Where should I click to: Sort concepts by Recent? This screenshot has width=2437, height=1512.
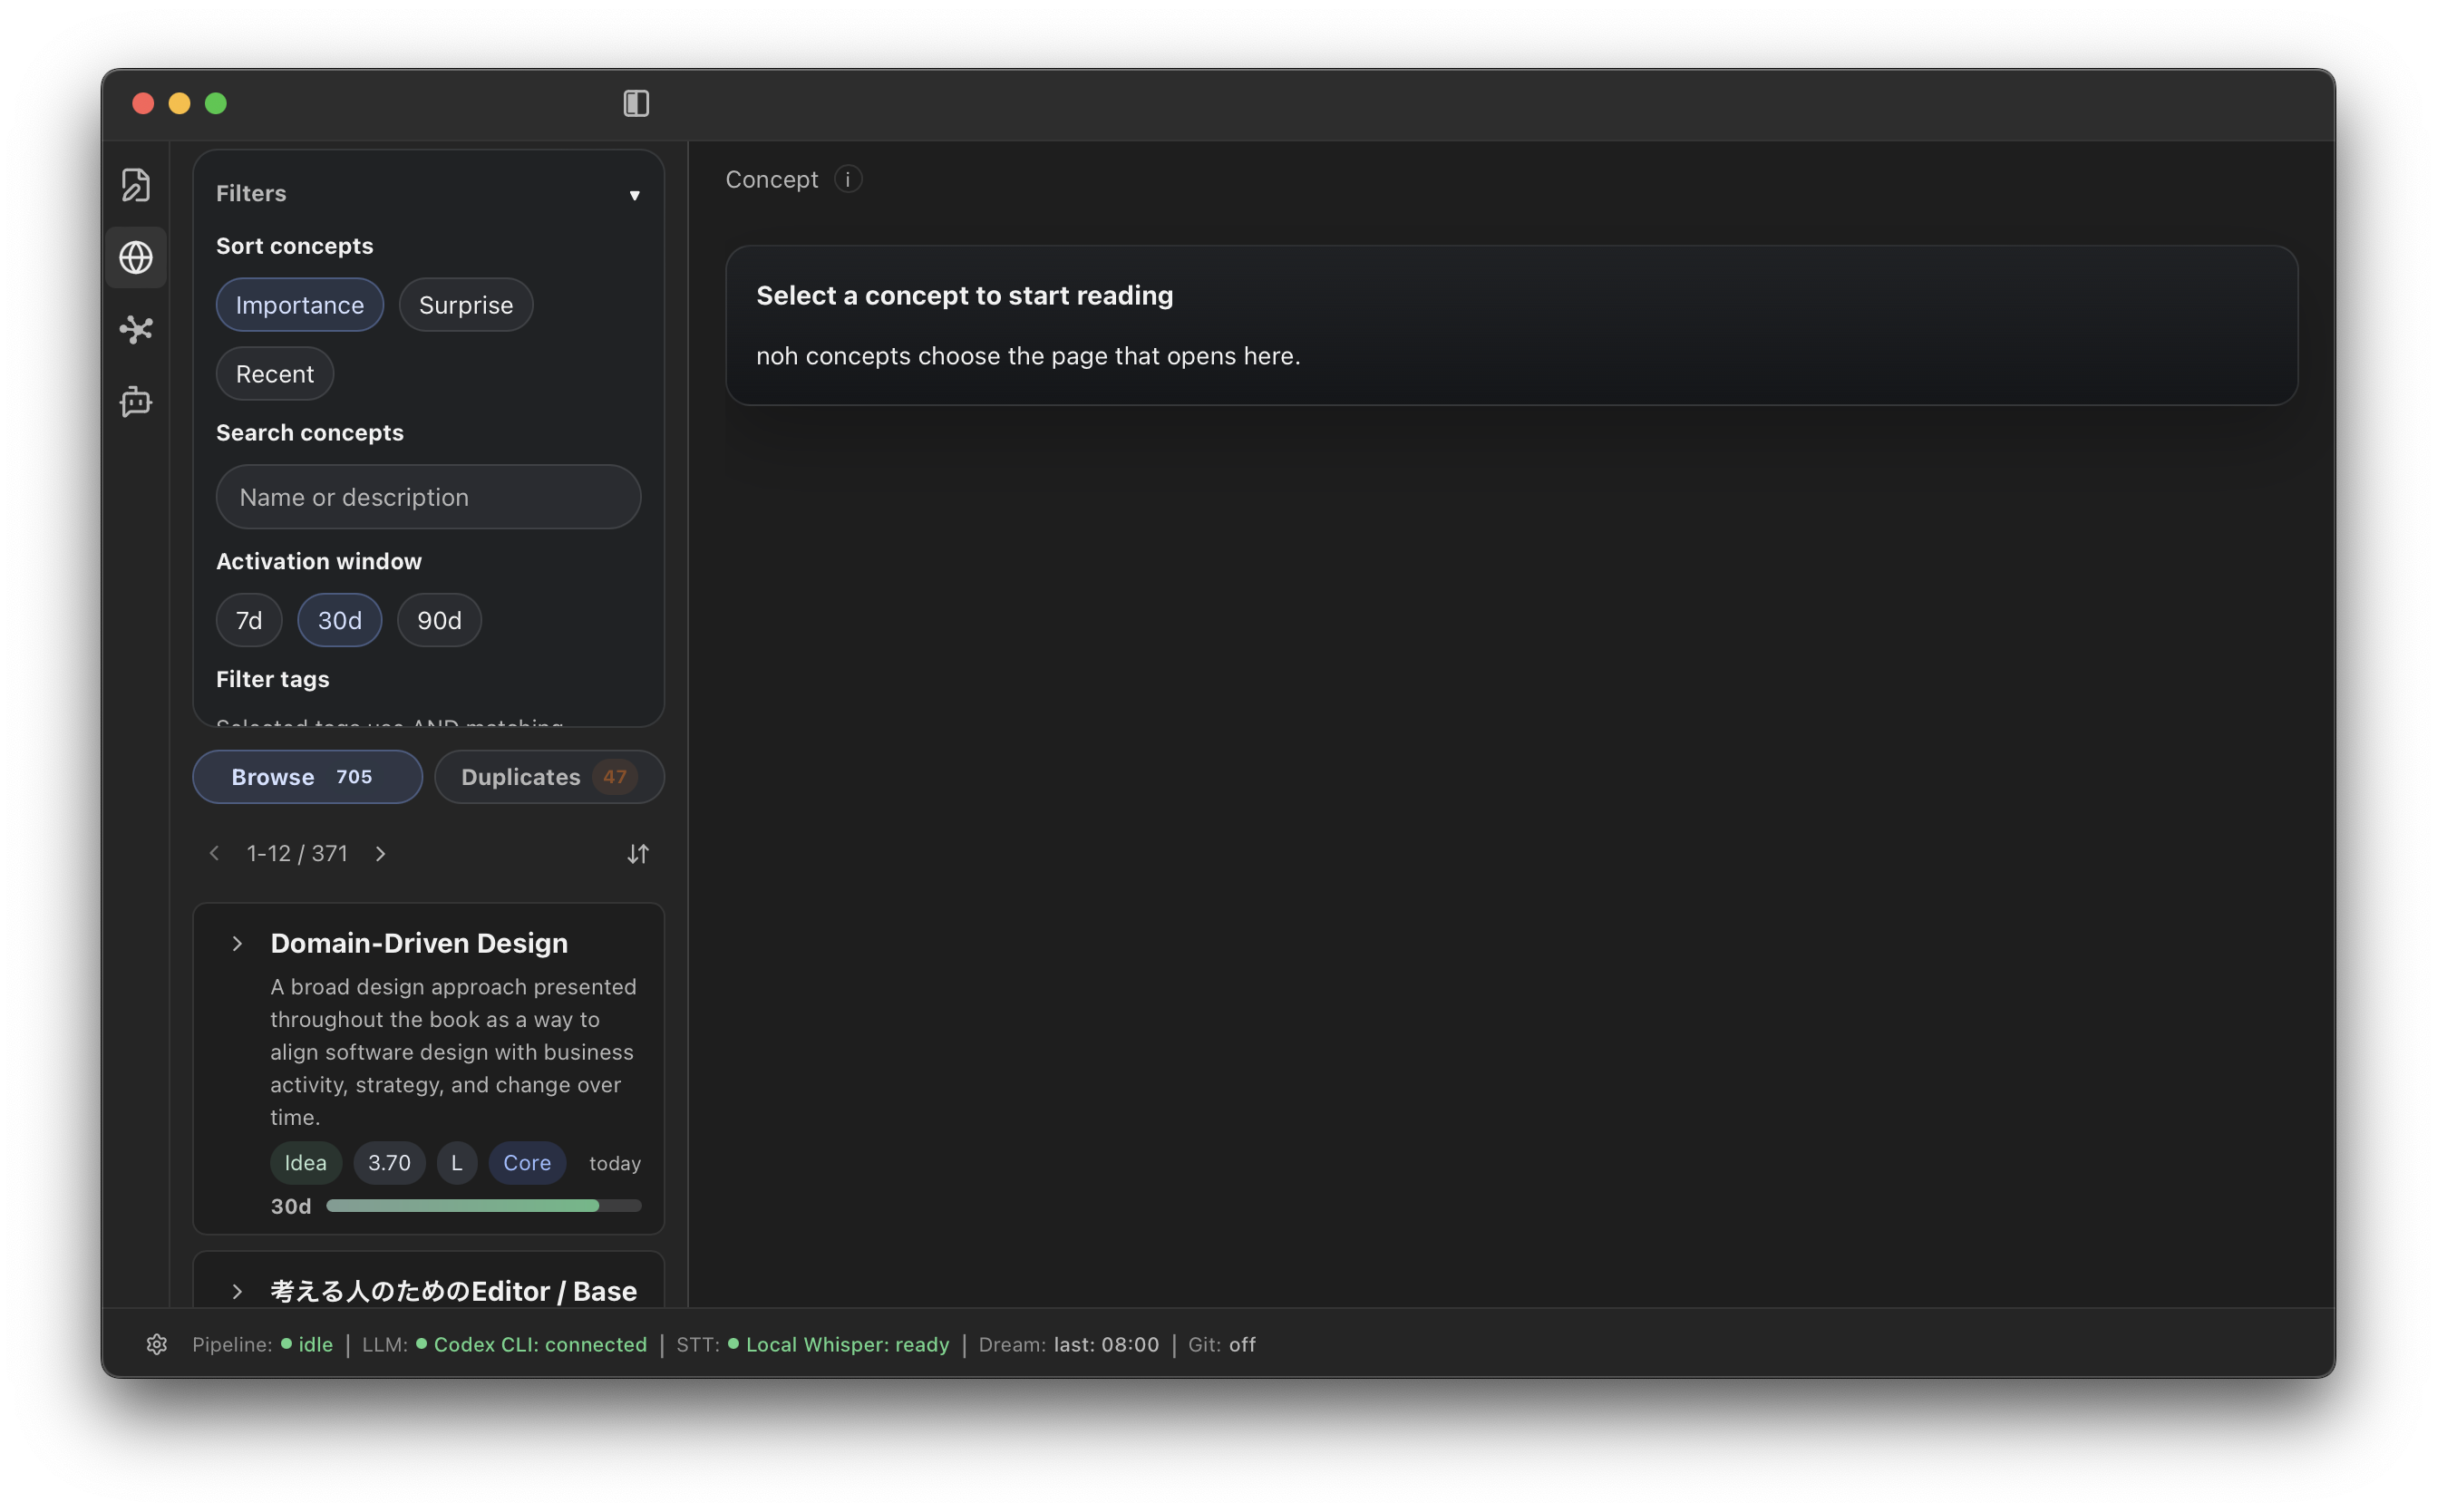(x=275, y=373)
